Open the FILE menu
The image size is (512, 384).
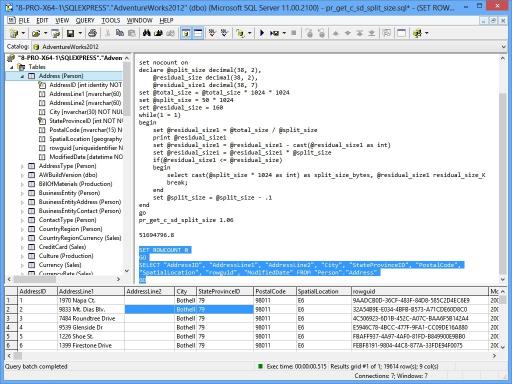24,21
